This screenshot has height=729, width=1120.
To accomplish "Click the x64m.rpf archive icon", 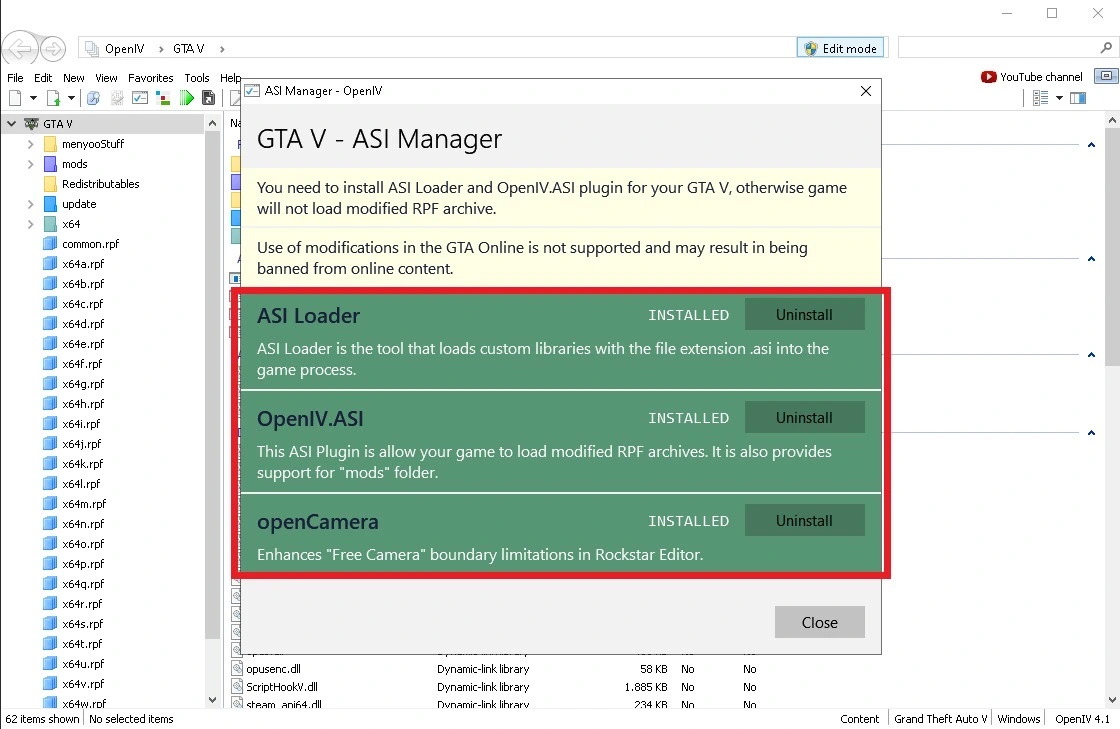I will (50, 503).
